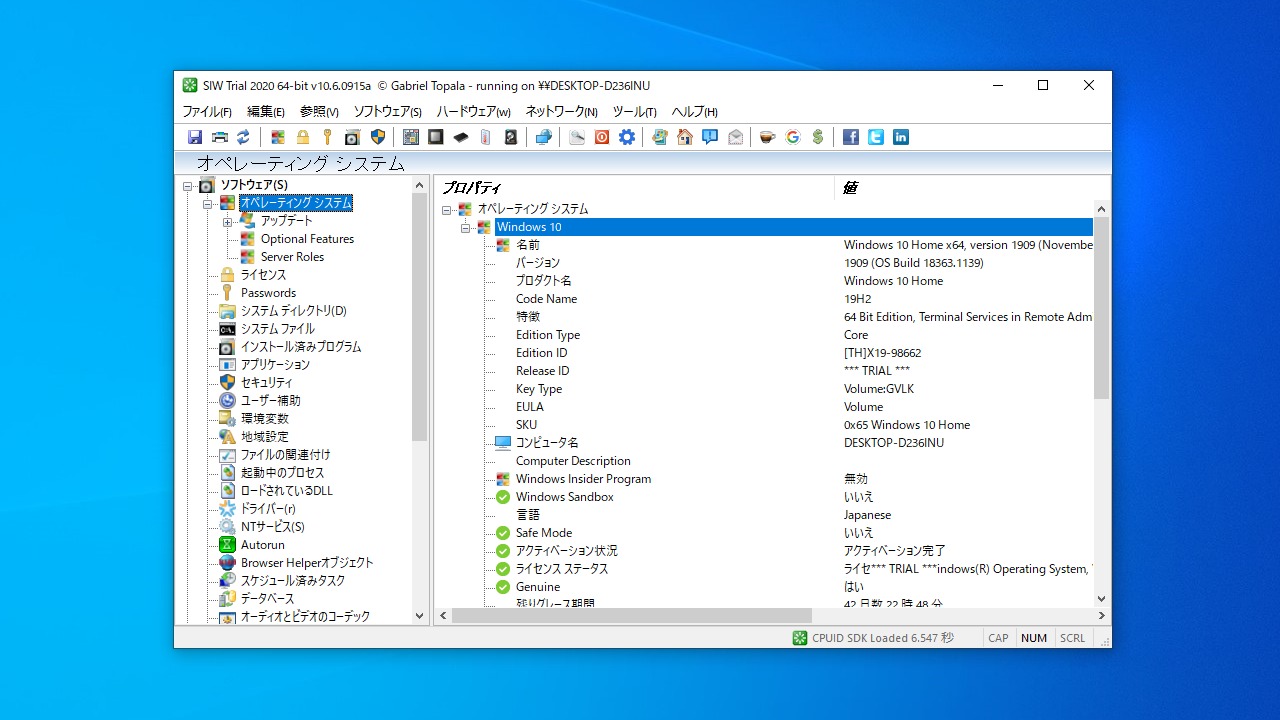
Task: Select Autorun in the tree
Action: [x=263, y=545]
